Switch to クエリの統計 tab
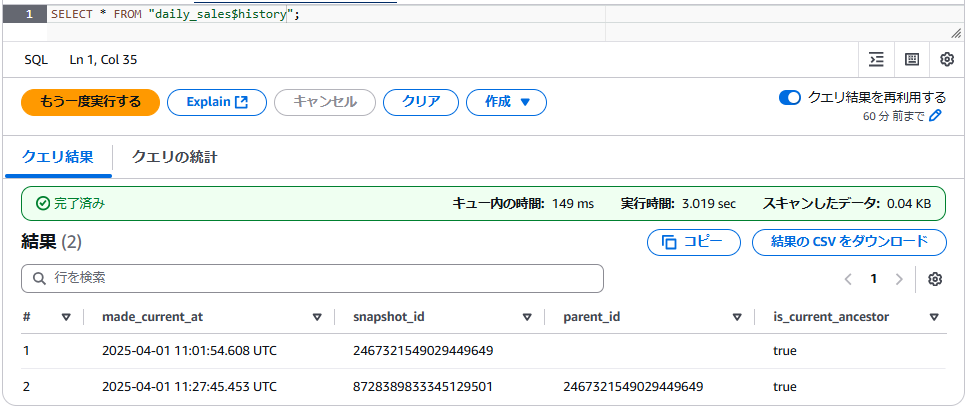969x407 pixels. 174,157
